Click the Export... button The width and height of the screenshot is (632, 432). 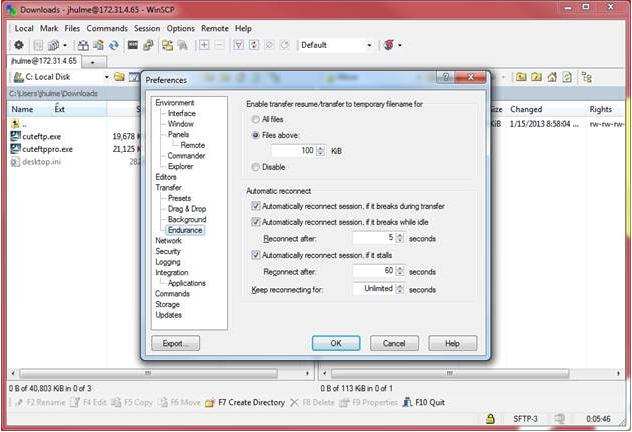[176, 343]
